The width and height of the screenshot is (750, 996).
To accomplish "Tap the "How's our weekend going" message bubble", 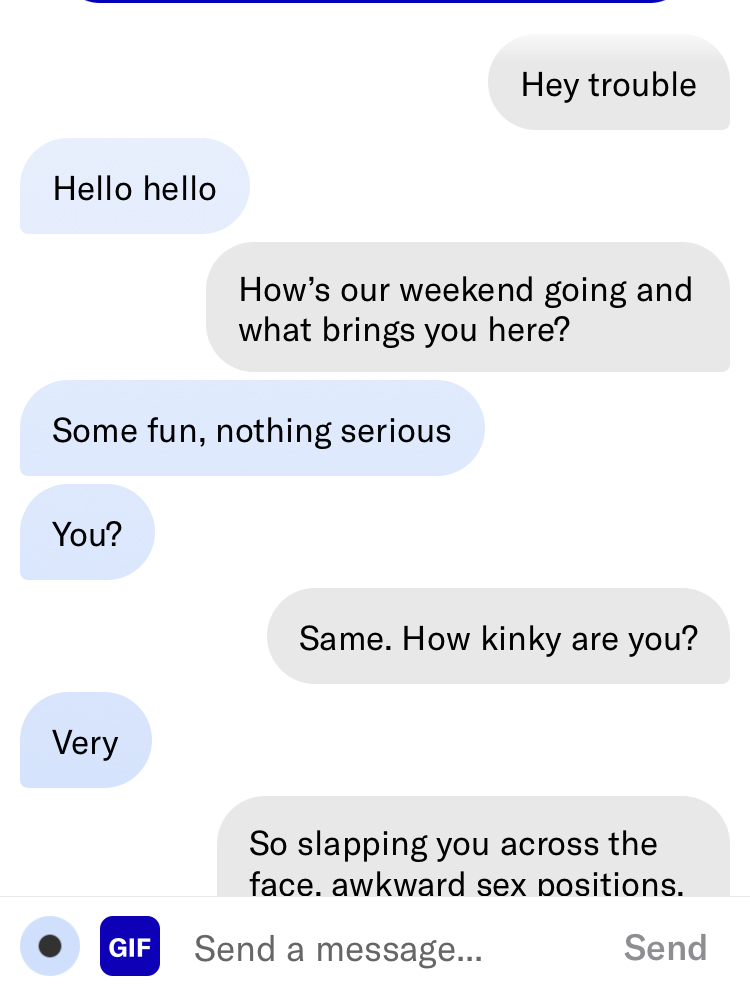I will click(468, 307).
